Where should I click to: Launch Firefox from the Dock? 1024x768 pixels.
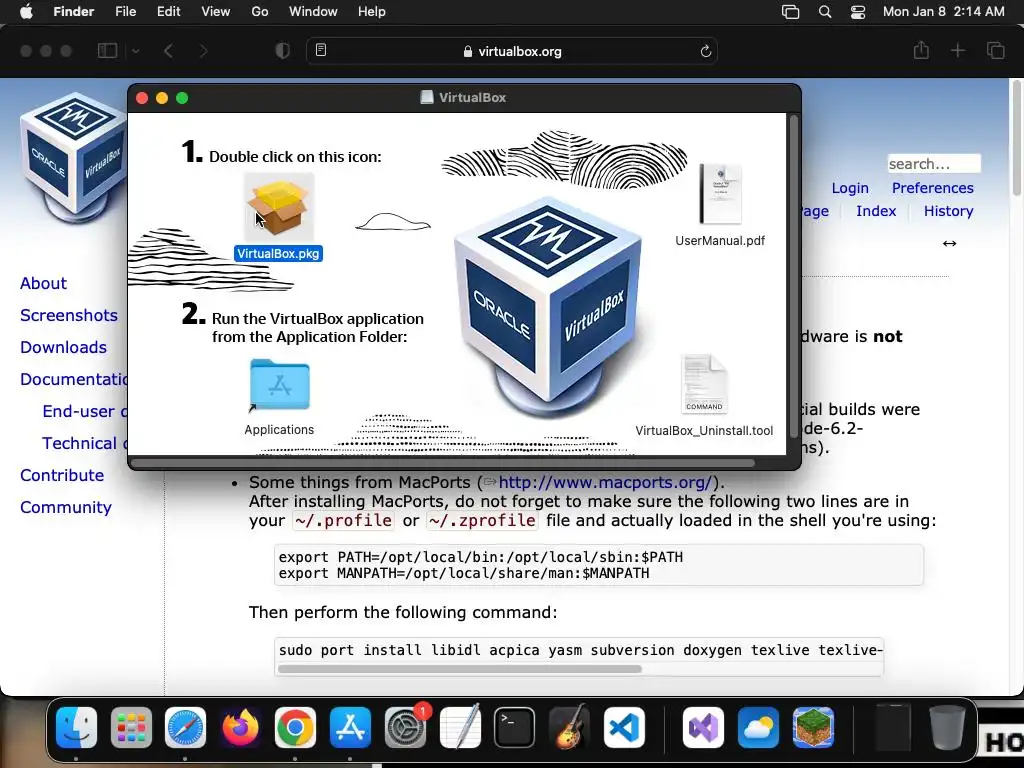(x=240, y=727)
